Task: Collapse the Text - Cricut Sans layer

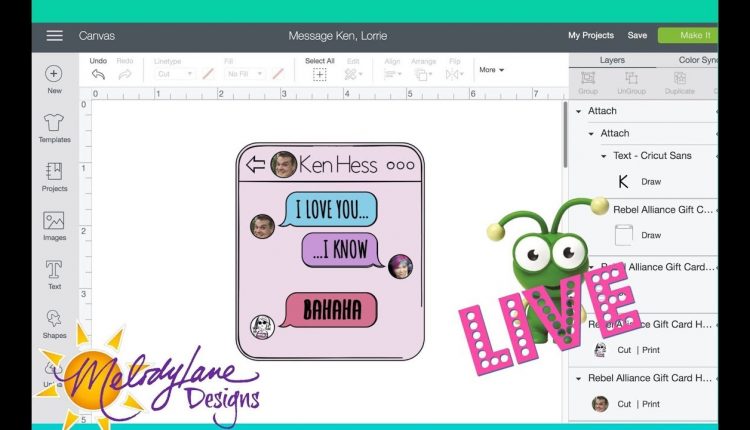Action: pos(604,156)
